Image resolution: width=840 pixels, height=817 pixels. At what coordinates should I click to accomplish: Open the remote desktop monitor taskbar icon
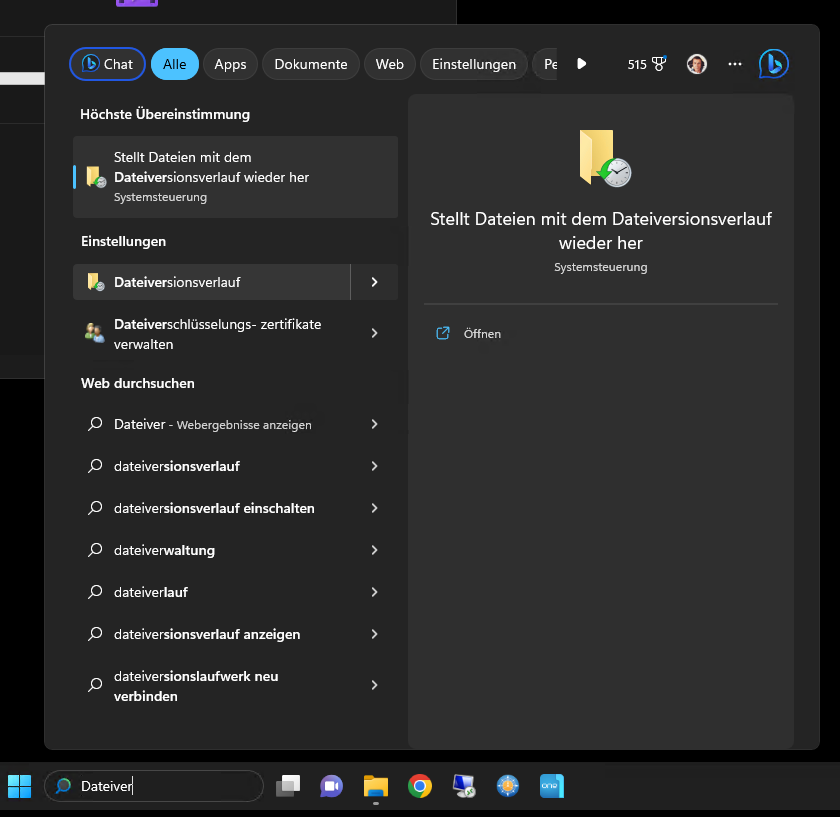(464, 786)
